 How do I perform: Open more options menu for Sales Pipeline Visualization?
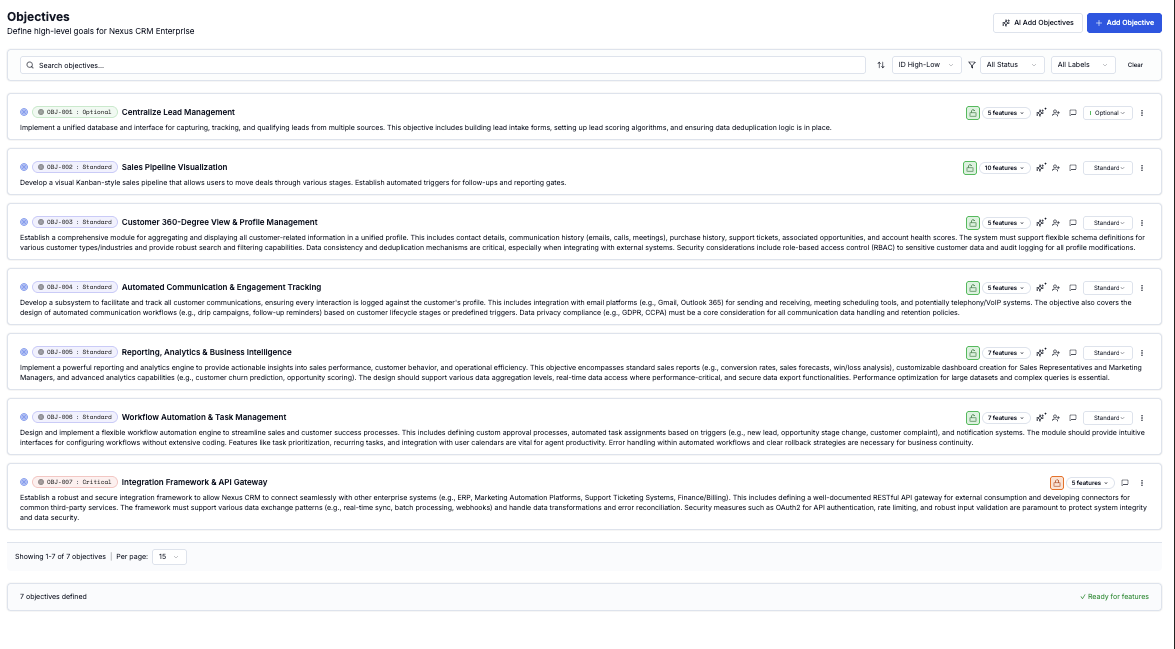(1142, 168)
